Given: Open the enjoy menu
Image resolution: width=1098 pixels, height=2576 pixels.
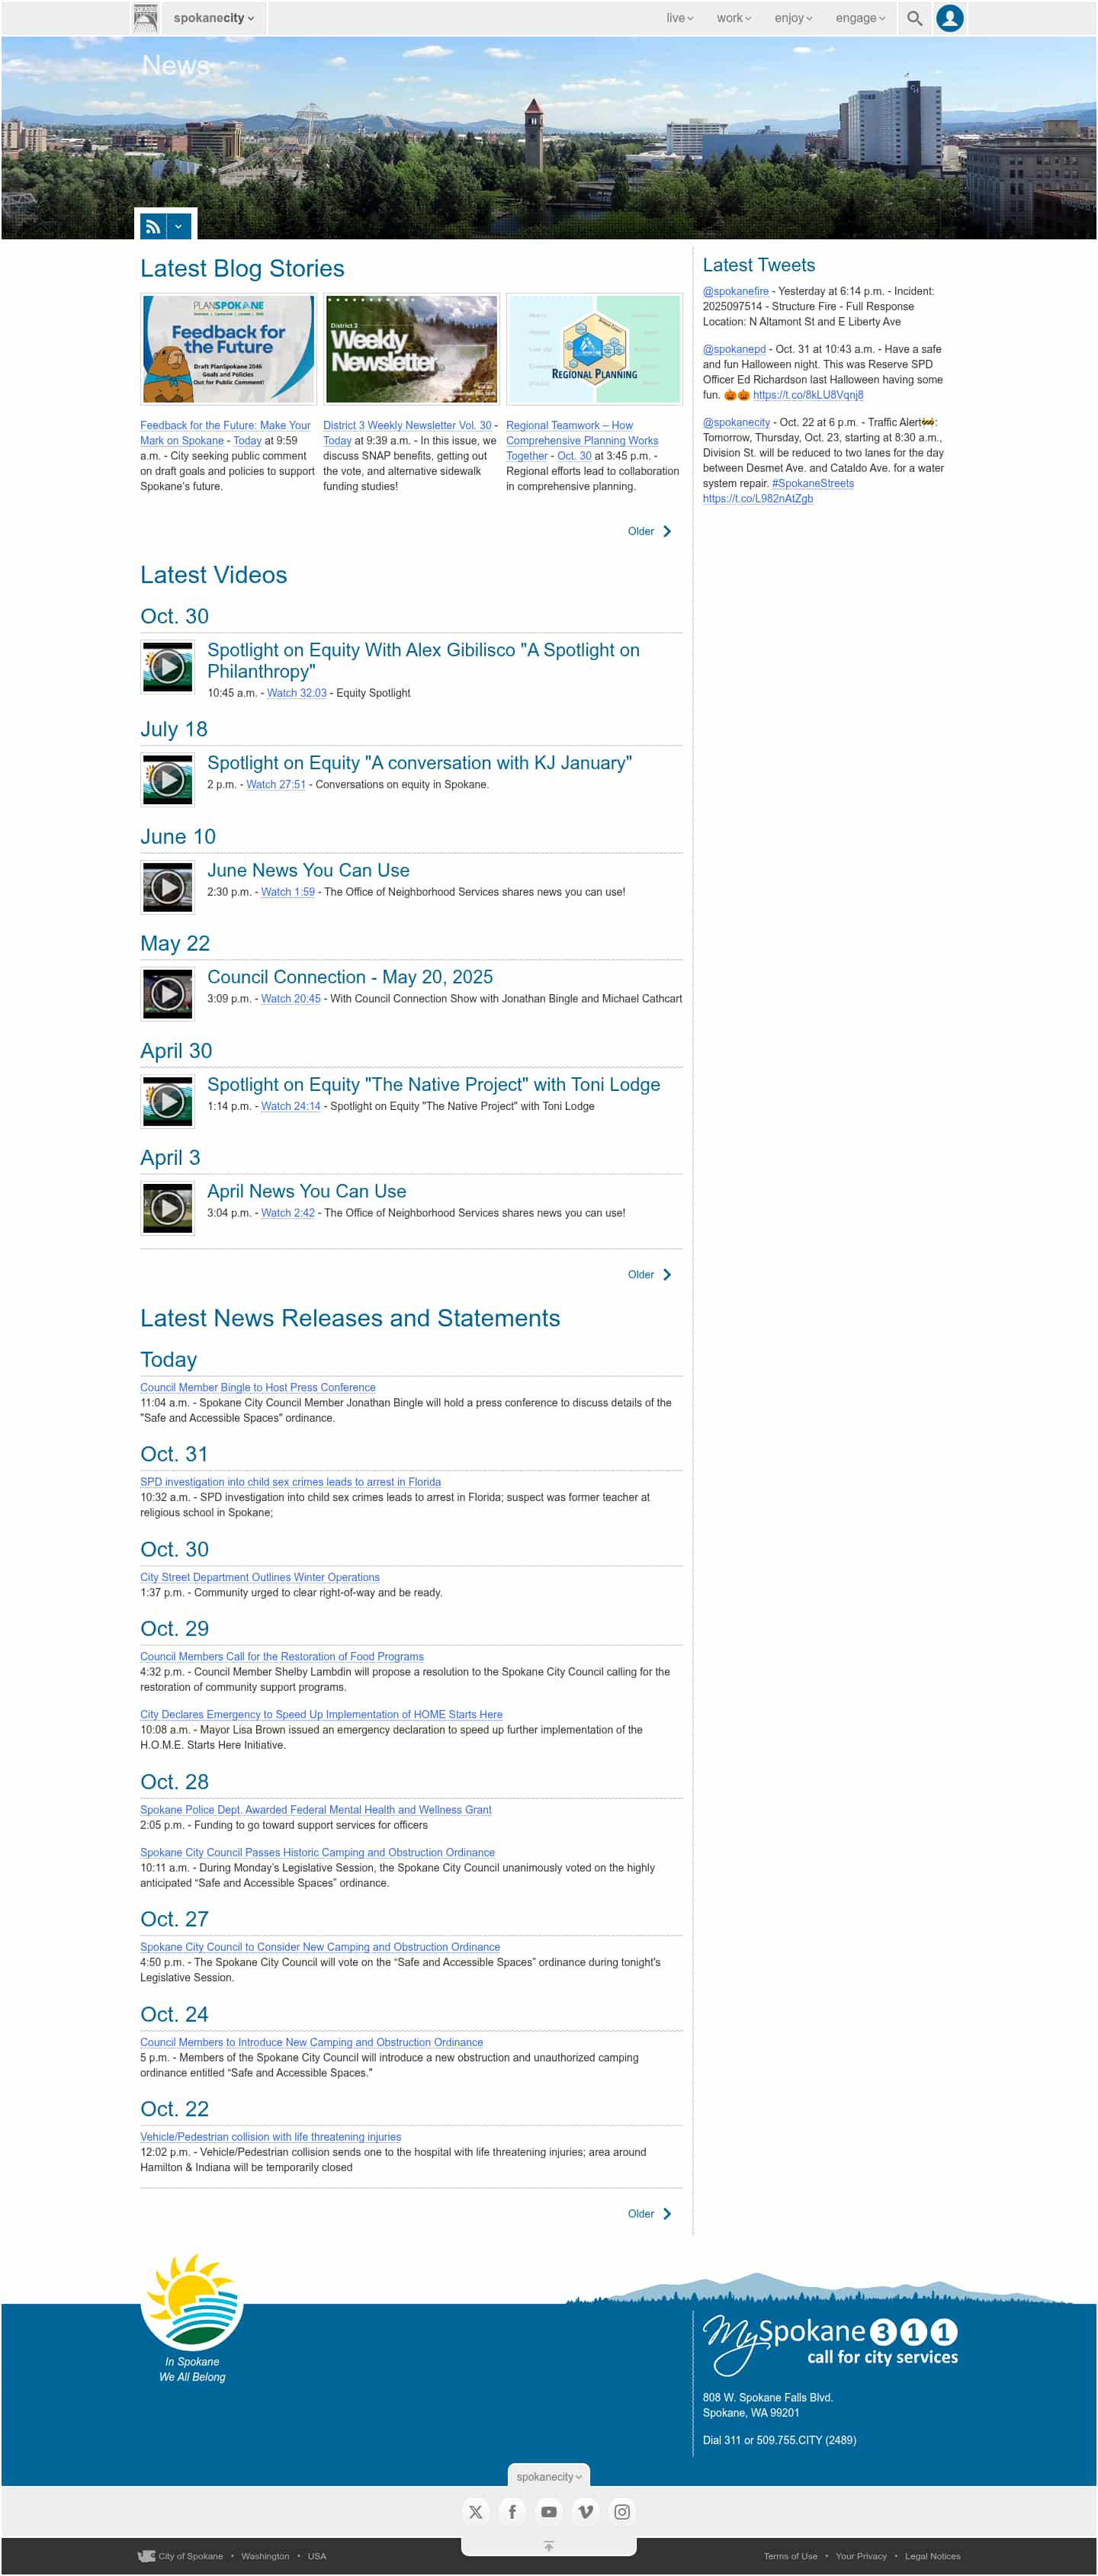Looking at the screenshot, I should (793, 18).
